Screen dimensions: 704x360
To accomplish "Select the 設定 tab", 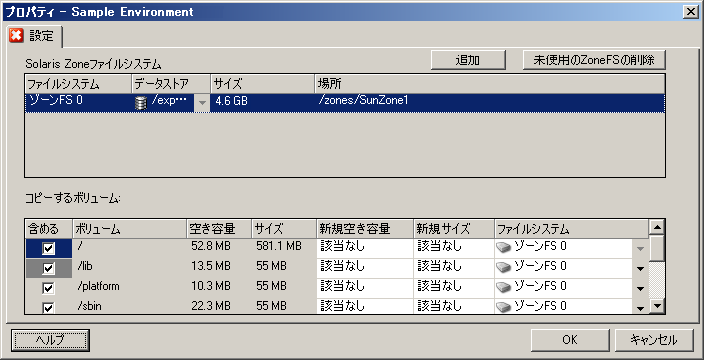I will [34, 36].
